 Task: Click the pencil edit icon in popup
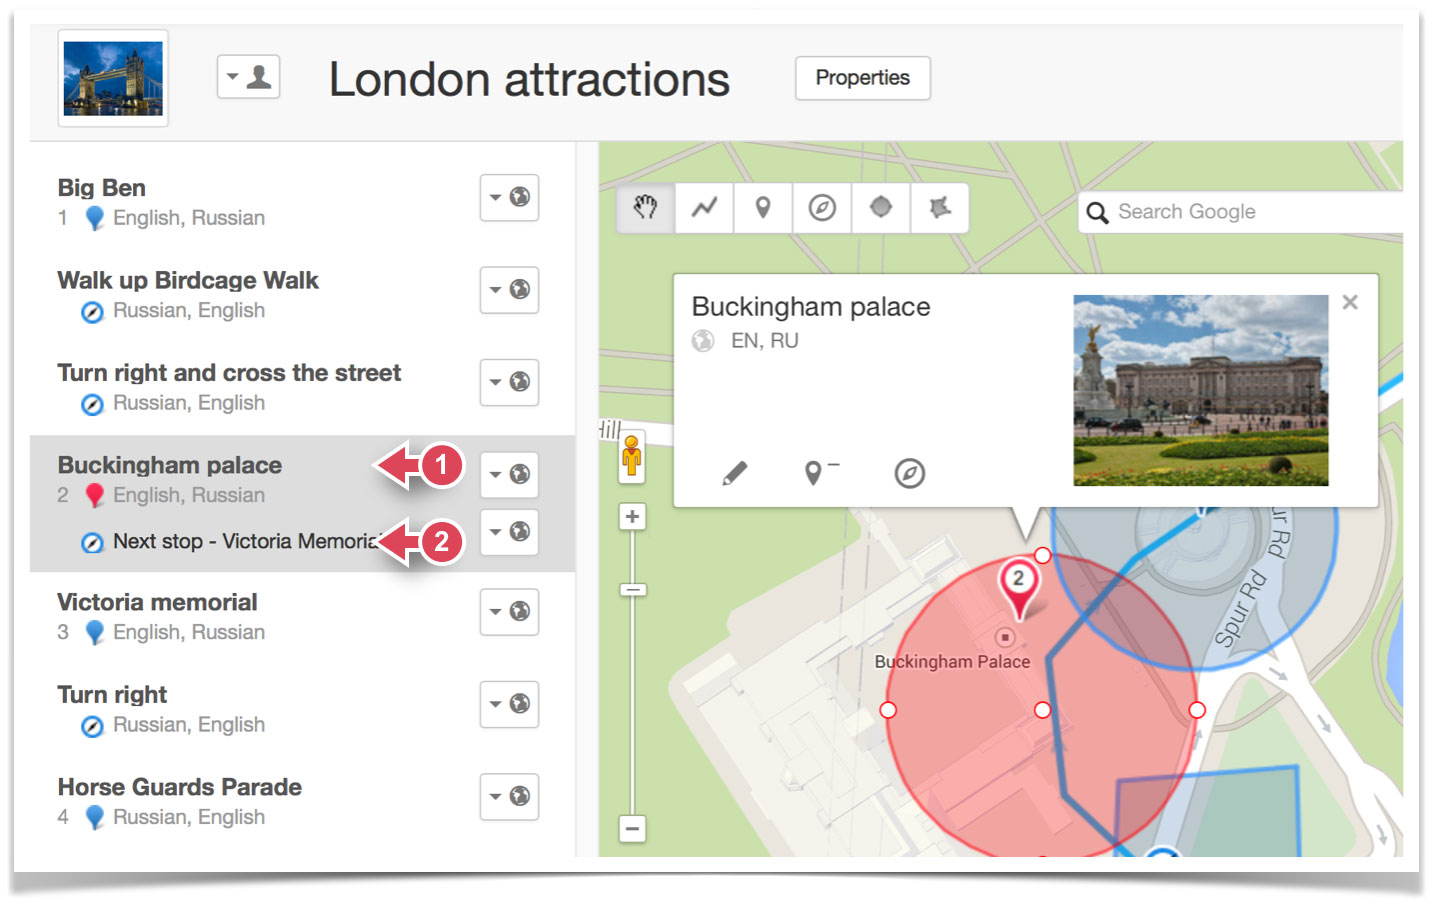pos(735,473)
